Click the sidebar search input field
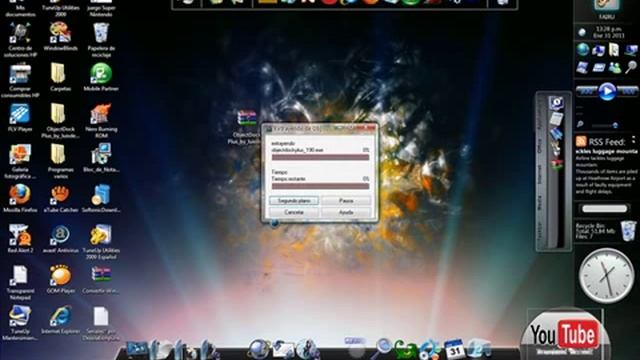This screenshot has width=640, height=360. click(604, 209)
